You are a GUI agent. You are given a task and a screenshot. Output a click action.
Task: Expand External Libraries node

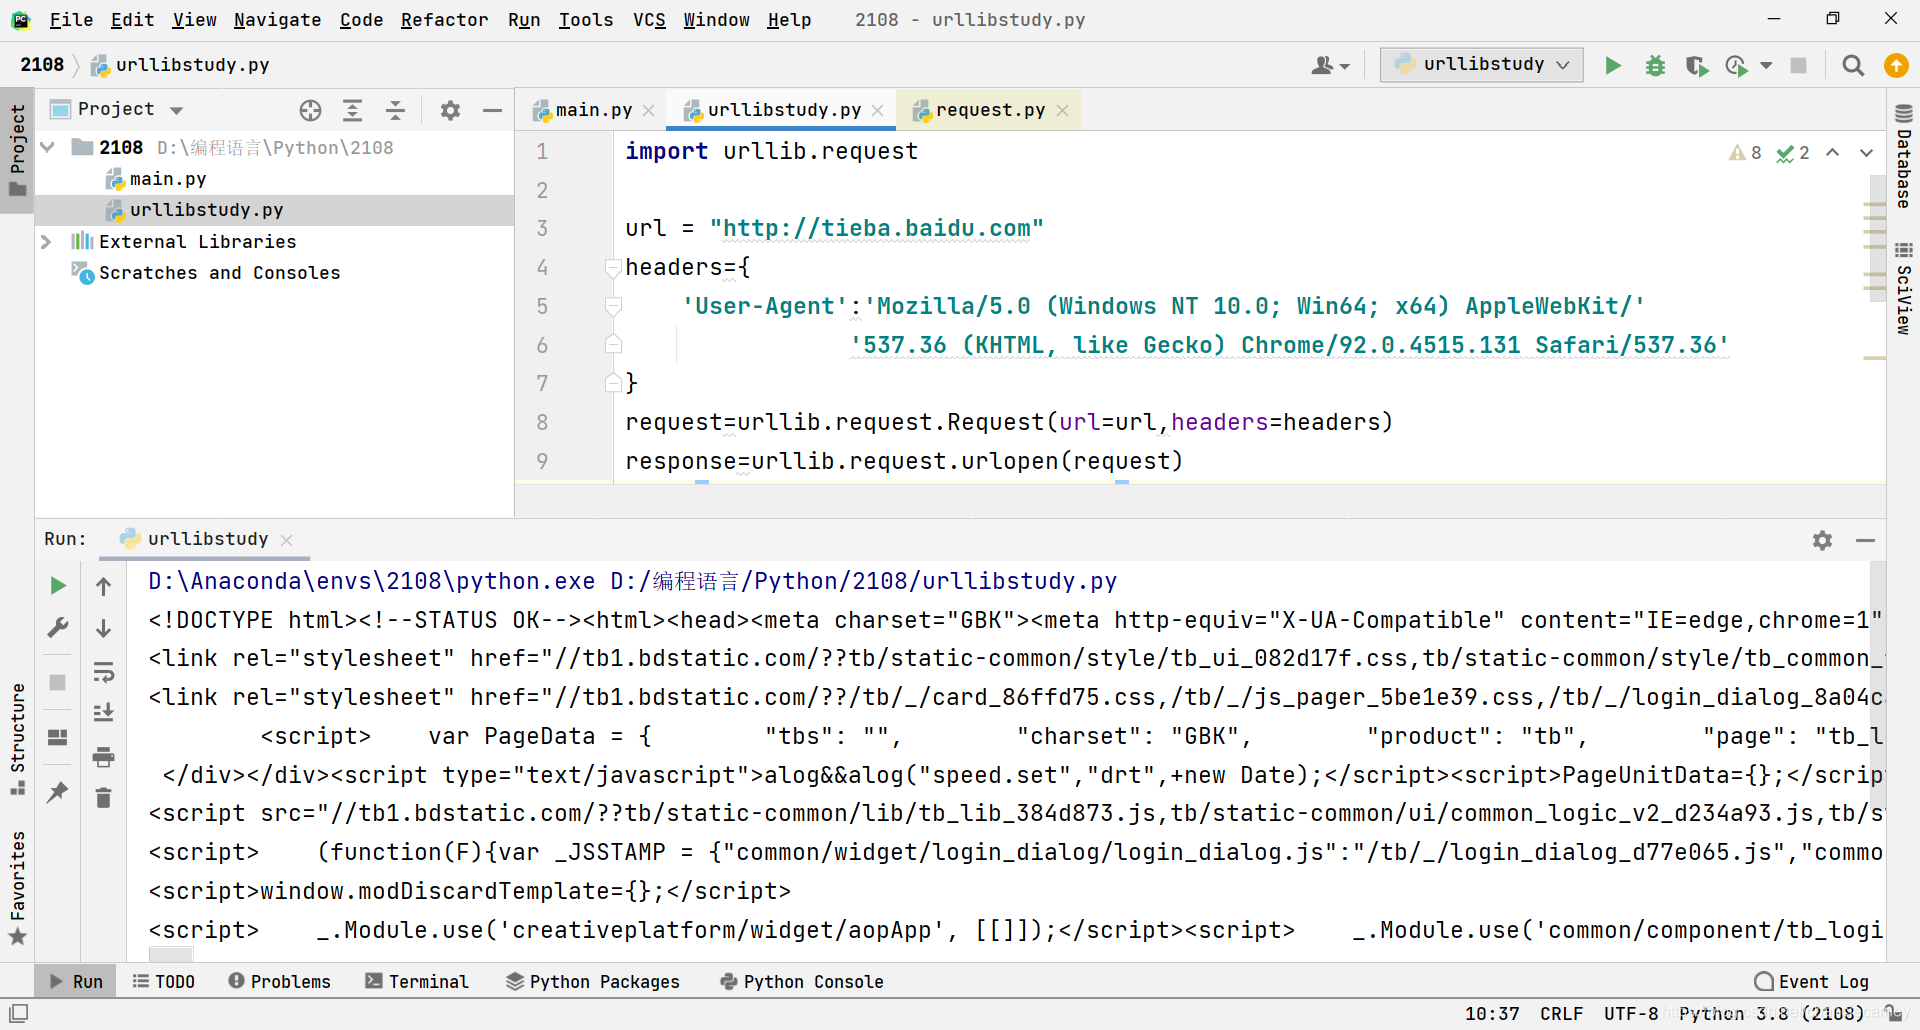pyautogui.click(x=46, y=241)
